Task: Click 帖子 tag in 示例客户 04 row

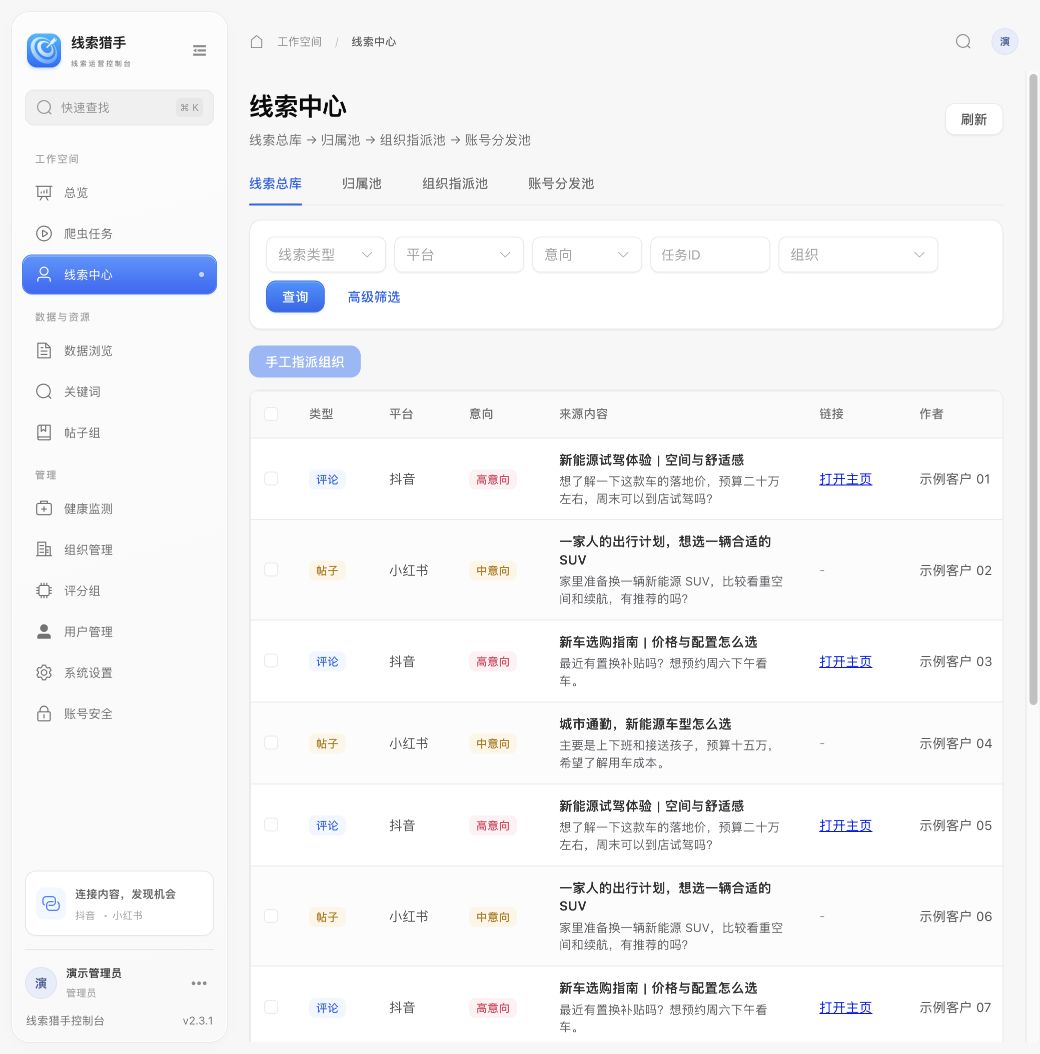Action: click(327, 743)
